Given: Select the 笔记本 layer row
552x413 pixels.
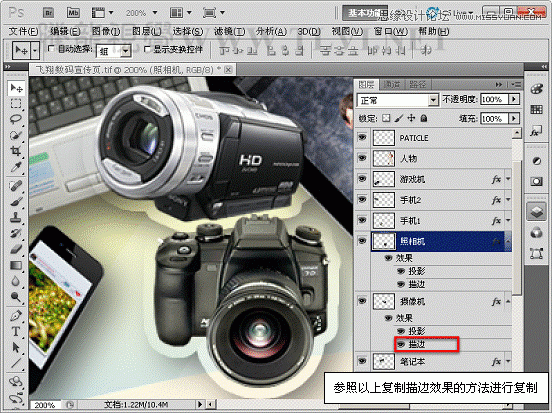Looking at the screenshot, I should tap(434, 361).
